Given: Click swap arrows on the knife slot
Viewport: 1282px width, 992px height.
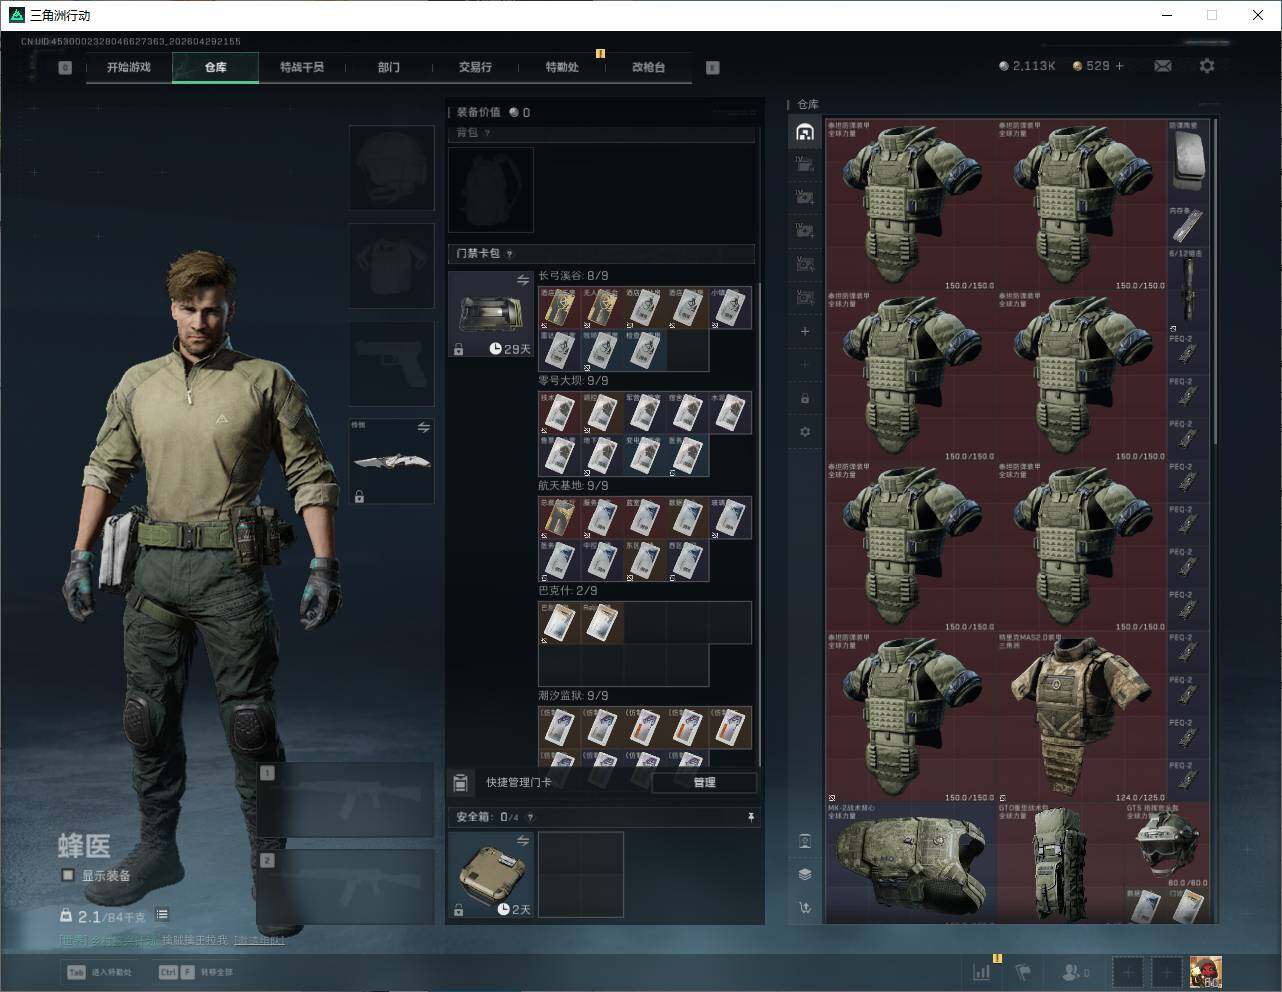Looking at the screenshot, I should click(424, 428).
